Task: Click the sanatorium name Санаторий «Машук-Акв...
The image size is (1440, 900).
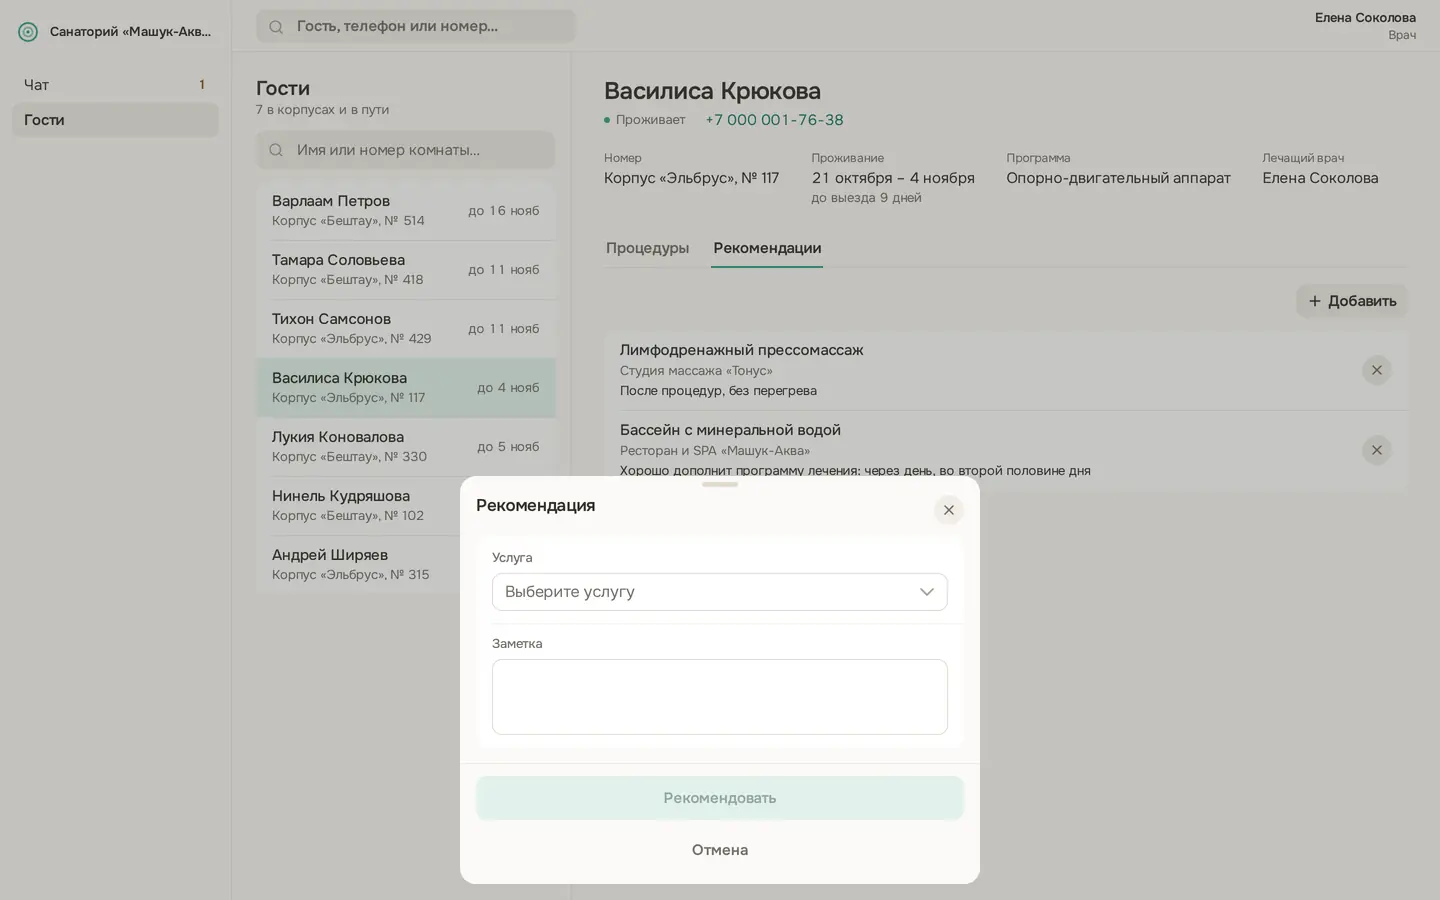Action: (x=131, y=32)
